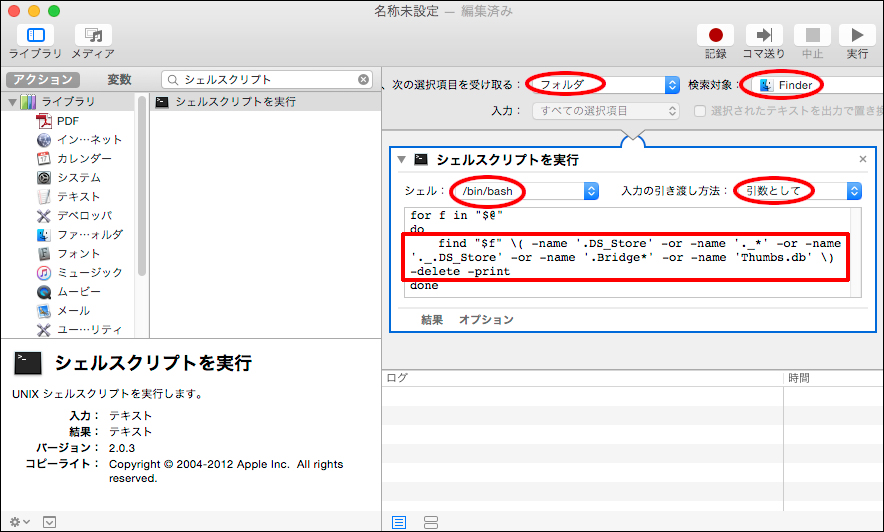The image size is (884, 532).
Task: Select the ユー…リティ library category
Action: (x=79, y=330)
